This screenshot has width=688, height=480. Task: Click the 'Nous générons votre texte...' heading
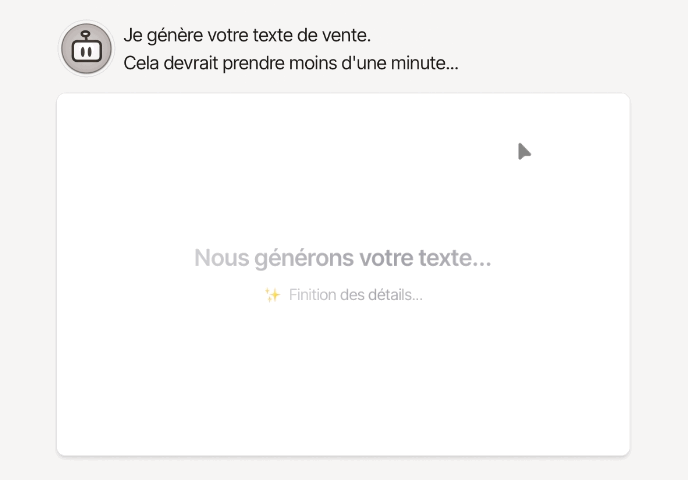[x=343, y=258]
